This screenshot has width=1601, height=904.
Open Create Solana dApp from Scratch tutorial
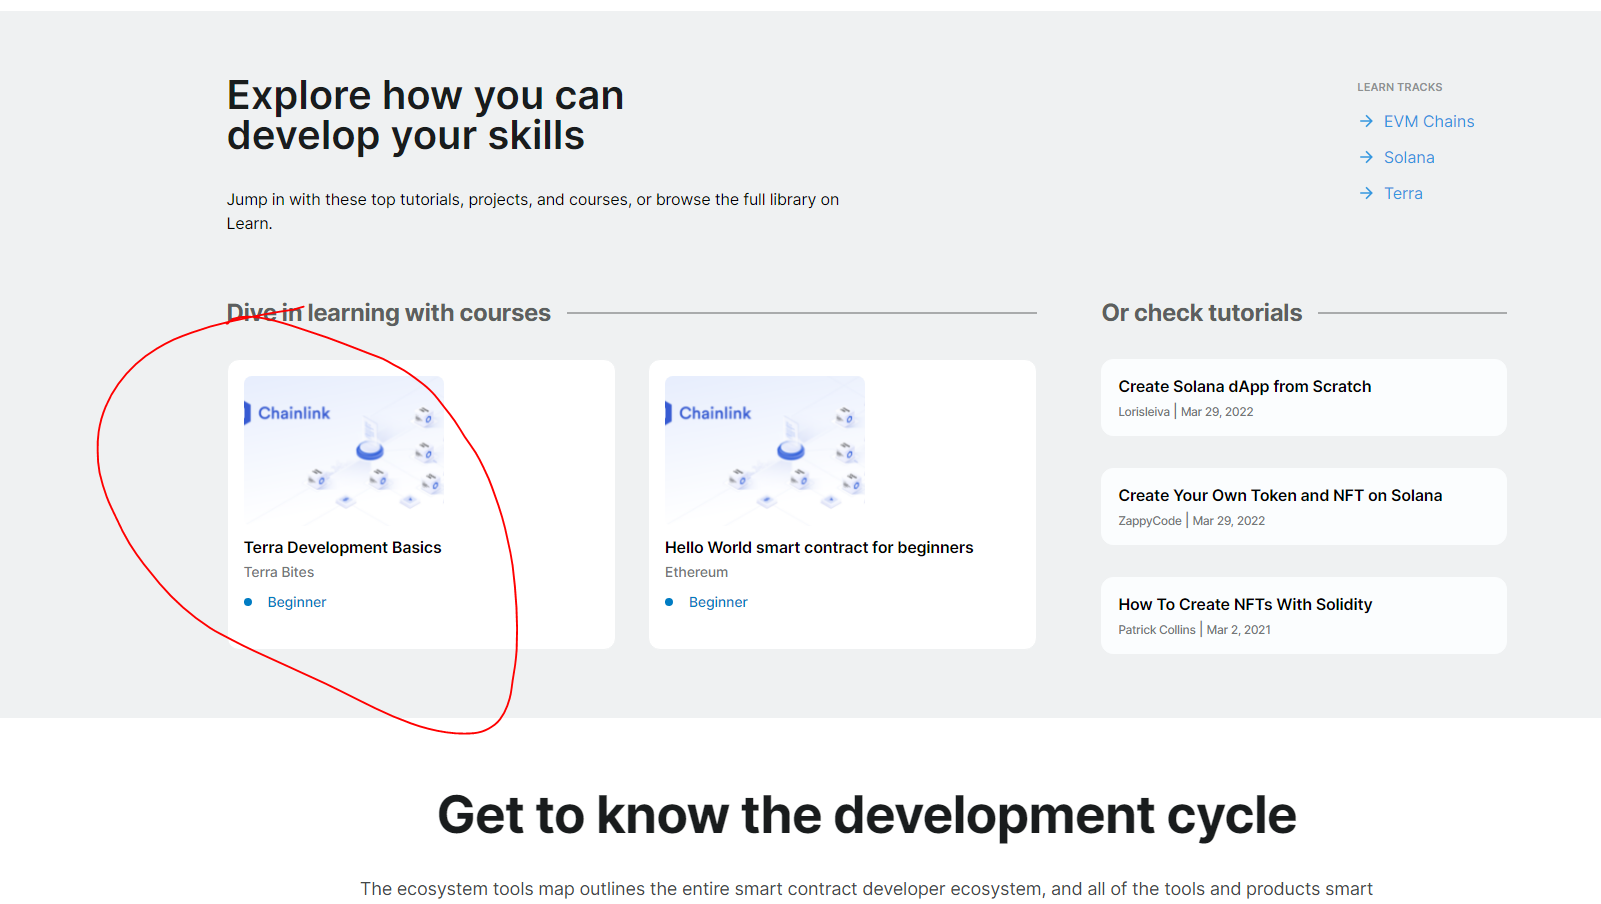point(1245,386)
